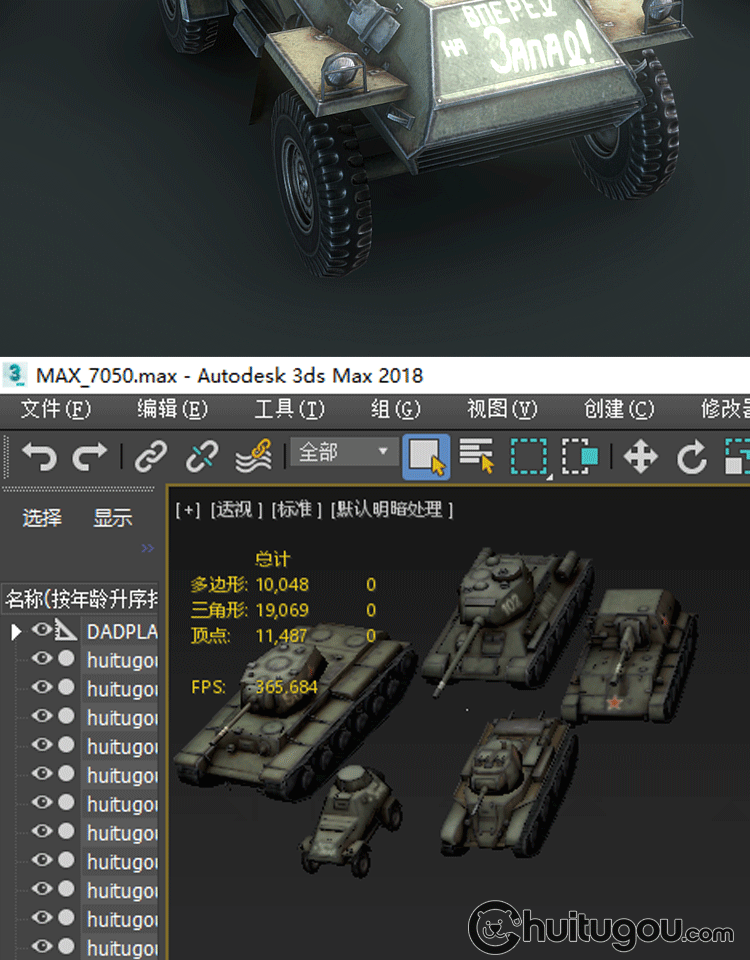This screenshot has width=750, height=960.
Task: Click the Undo arrow in the toolbar
Action: 39,458
